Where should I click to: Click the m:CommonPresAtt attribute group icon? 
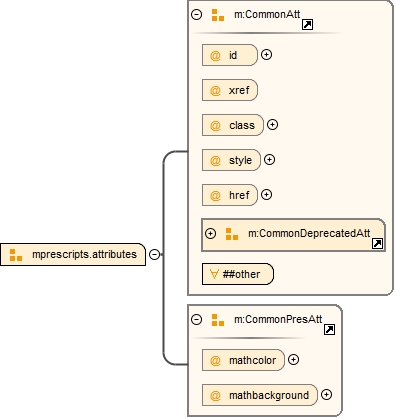pos(218,320)
